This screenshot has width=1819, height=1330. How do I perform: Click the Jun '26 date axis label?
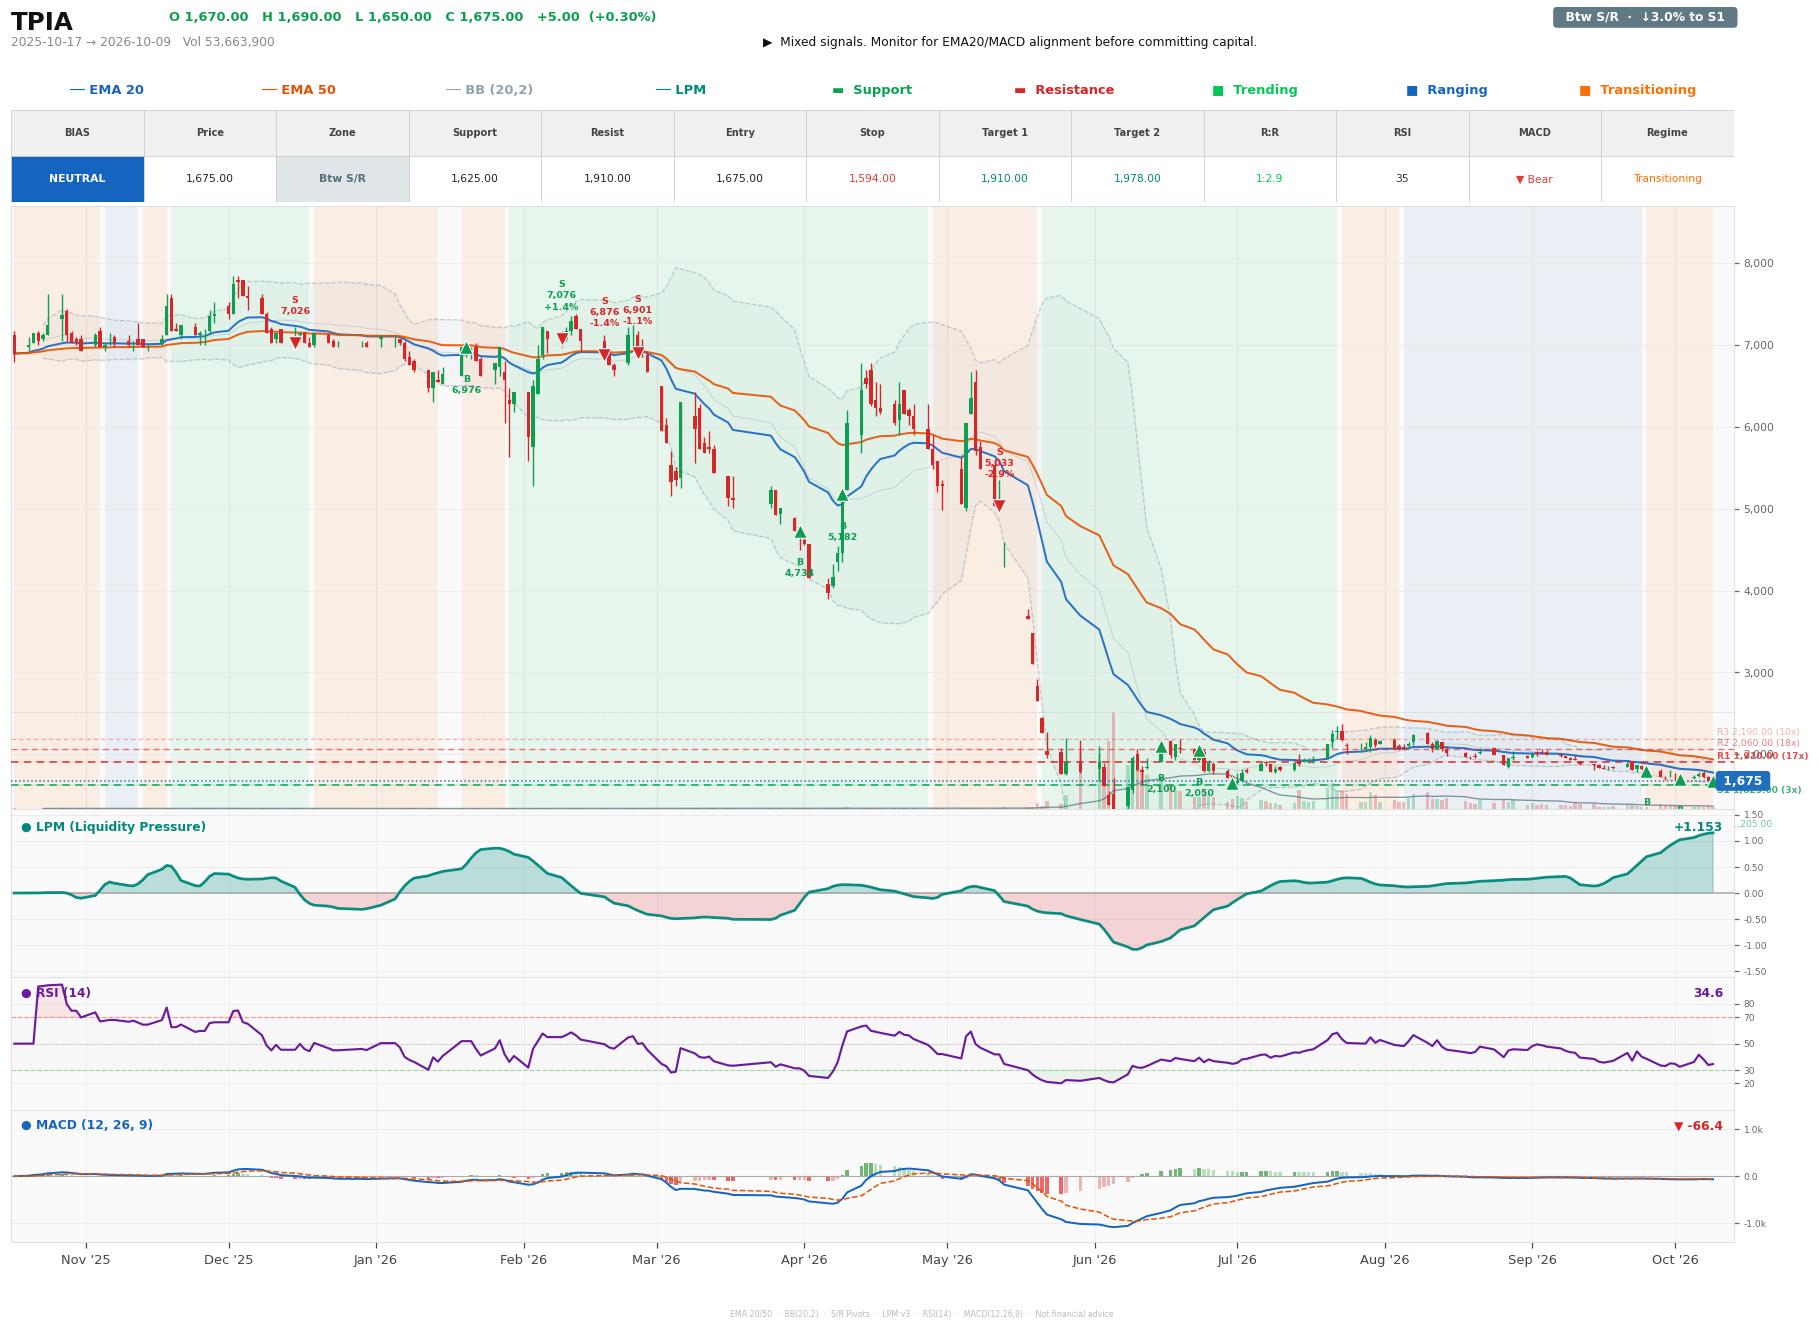click(x=1094, y=1260)
